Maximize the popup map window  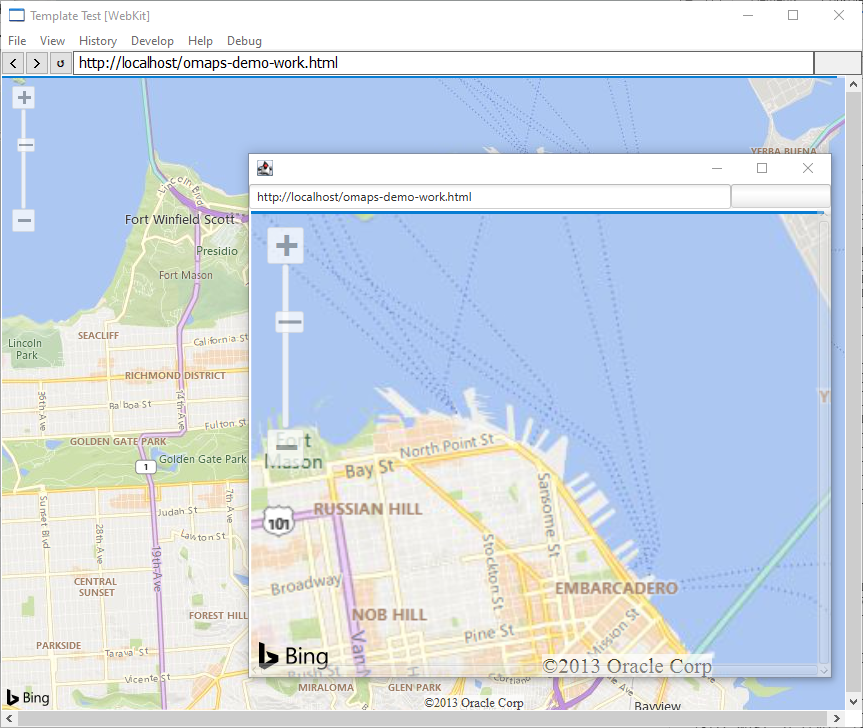coord(762,168)
